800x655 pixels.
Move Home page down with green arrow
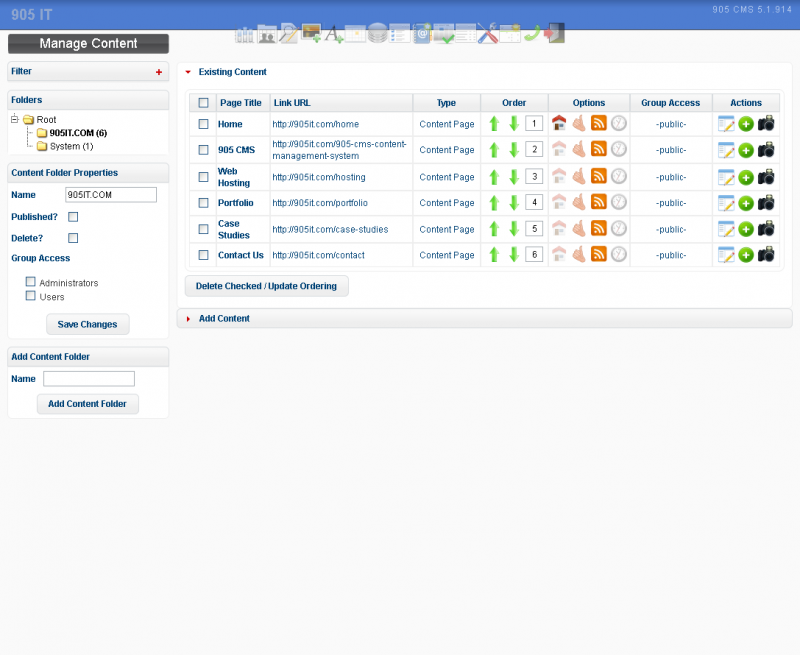pyautogui.click(x=514, y=123)
